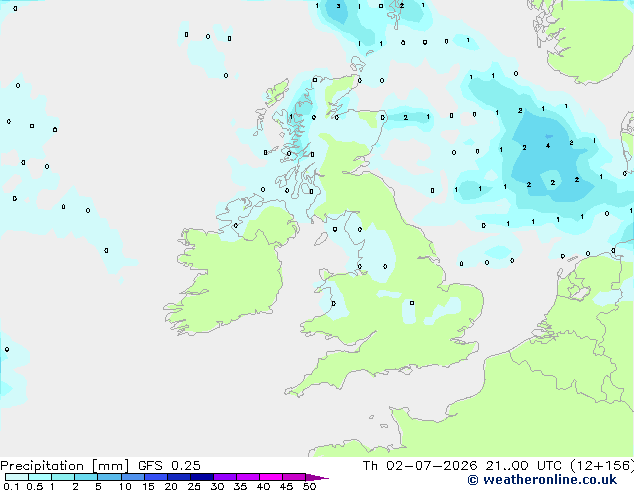The image size is (634, 490).
Task: Click the 30–35 mm purple legend swatch
Action: click(225, 477)
